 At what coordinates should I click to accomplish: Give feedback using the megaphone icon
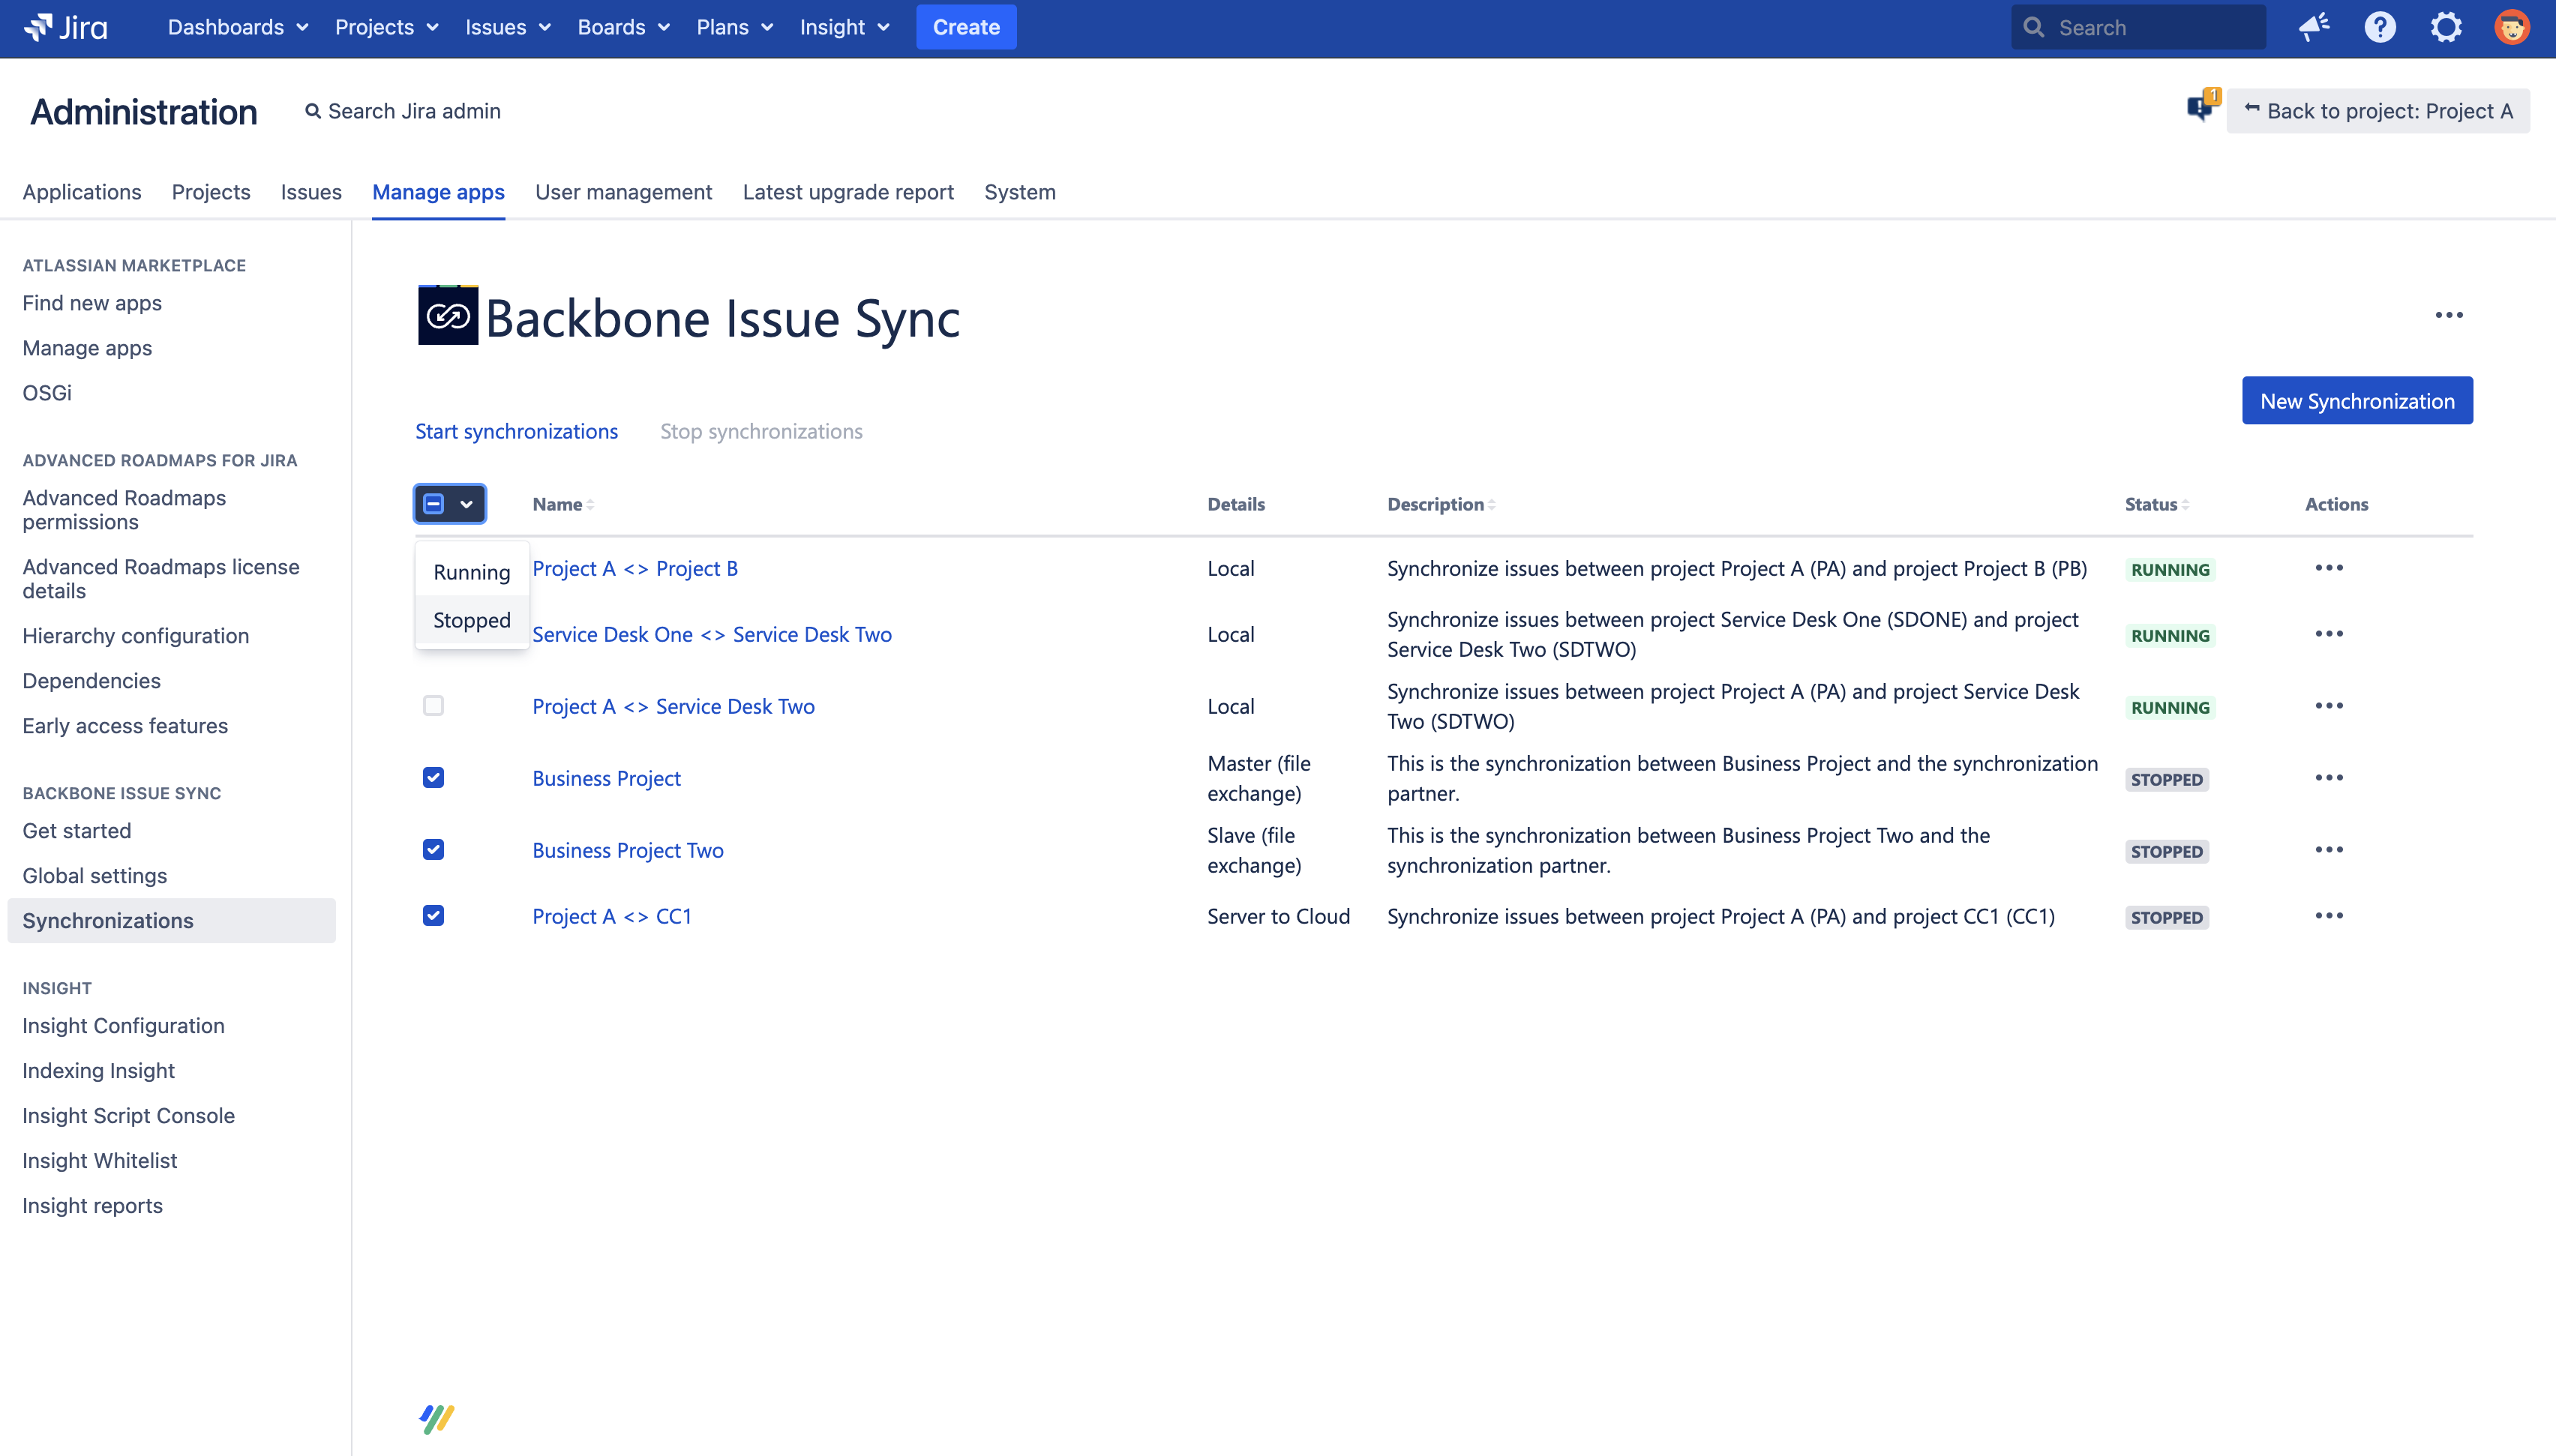pos(2313,27)
